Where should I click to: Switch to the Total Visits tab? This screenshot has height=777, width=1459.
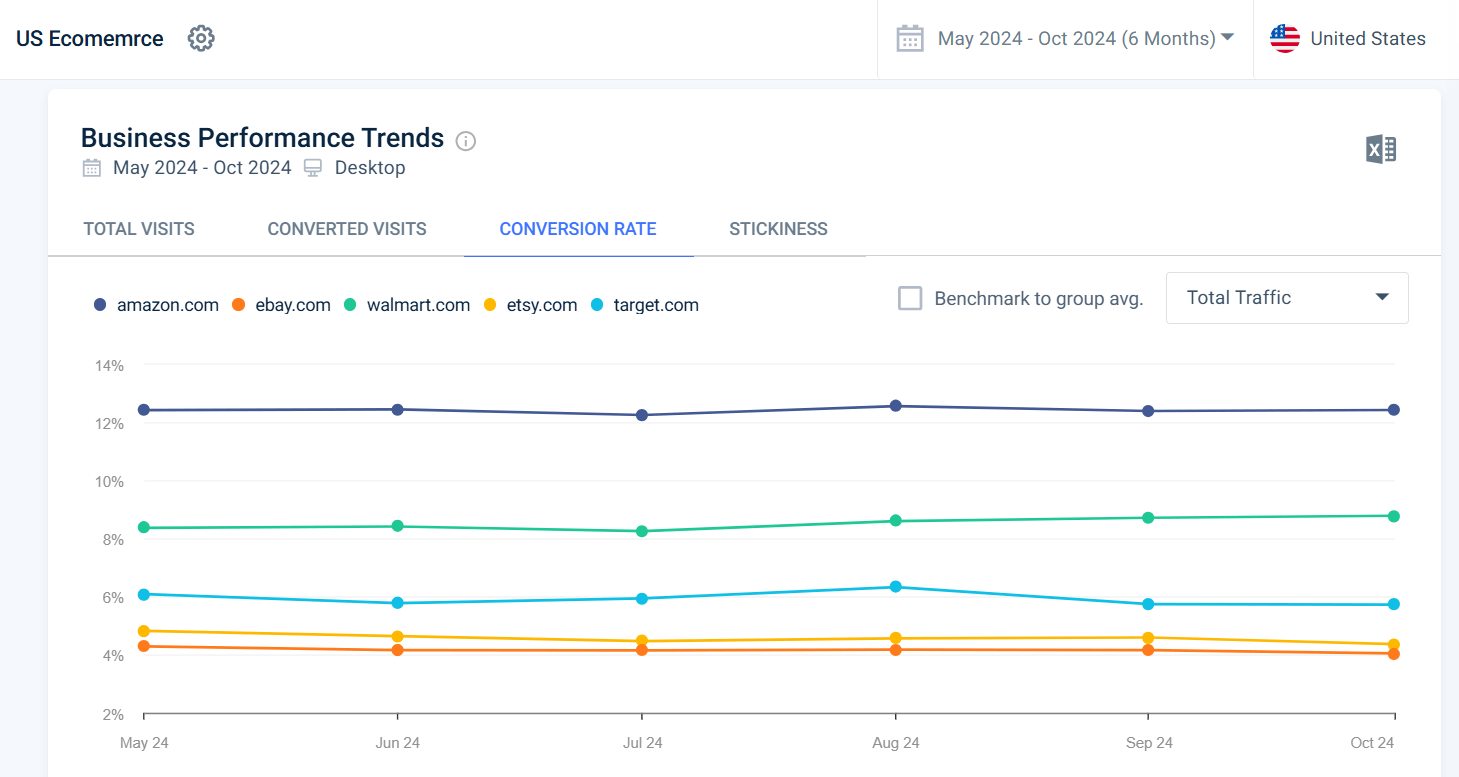click(x=139, y=229)
